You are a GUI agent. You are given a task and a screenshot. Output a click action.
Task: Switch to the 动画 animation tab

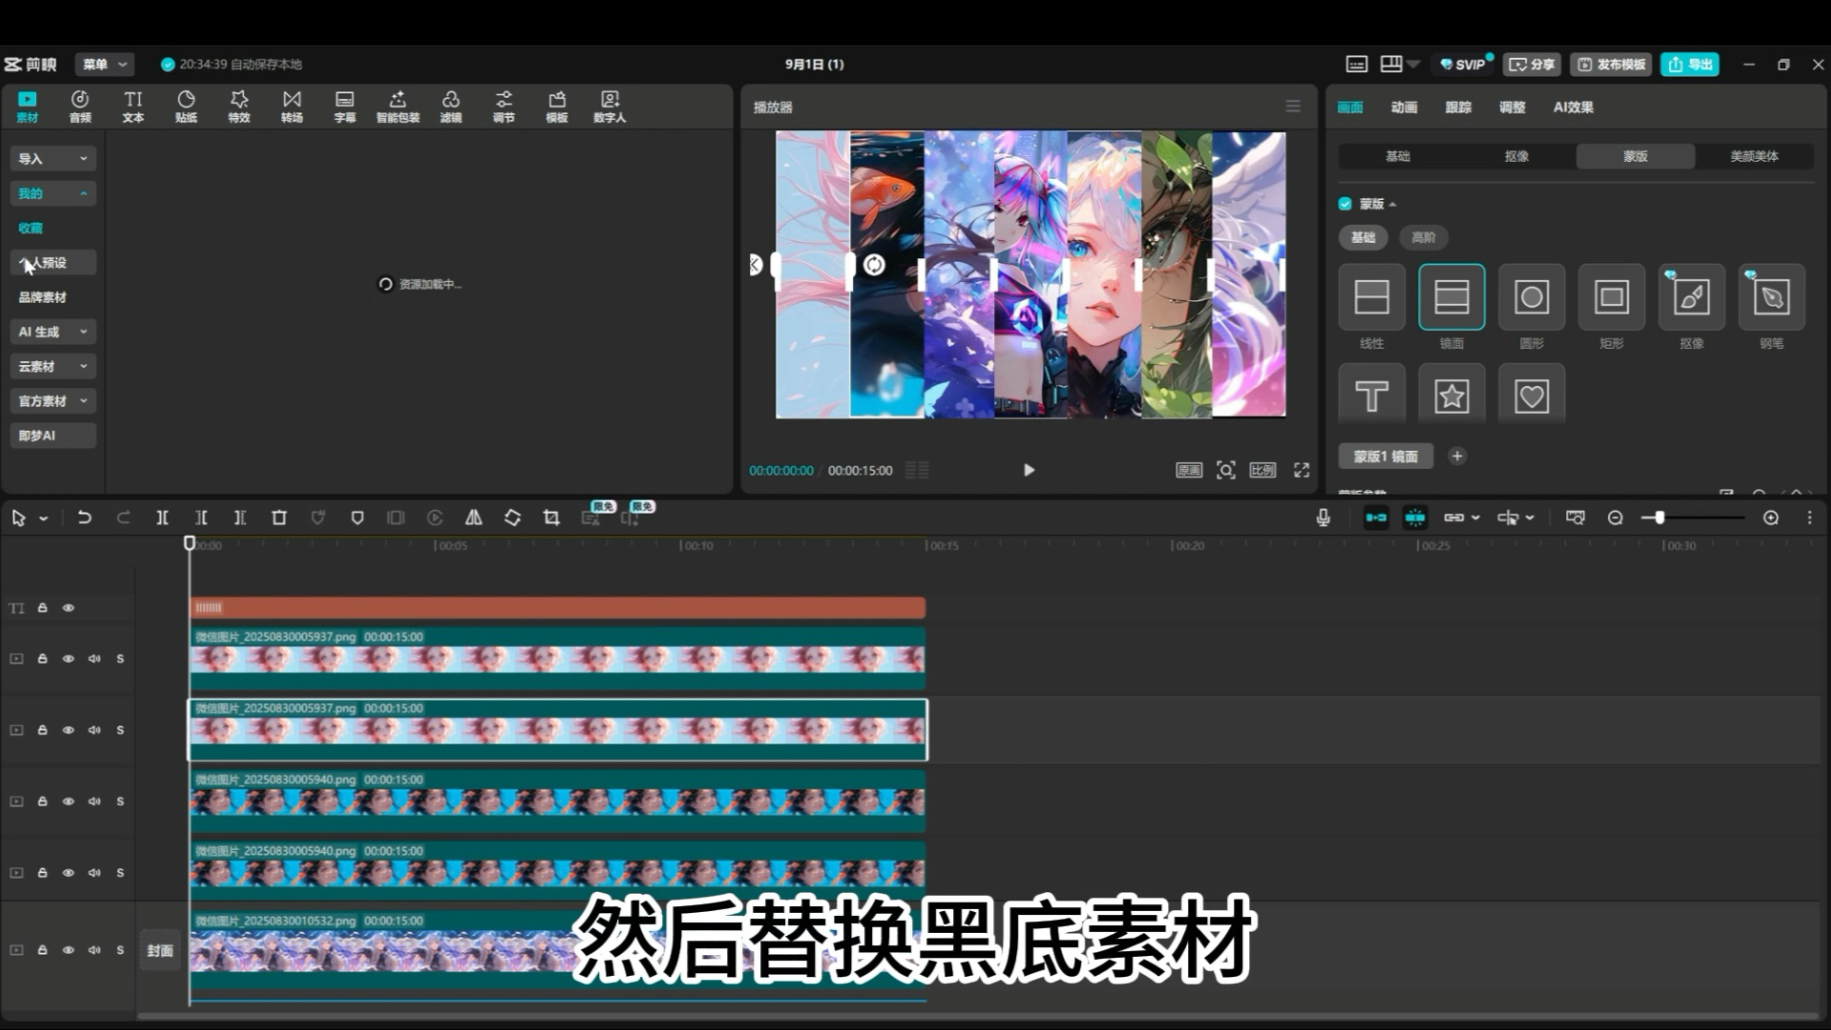pyautogui.click(x=1404, y=107)
